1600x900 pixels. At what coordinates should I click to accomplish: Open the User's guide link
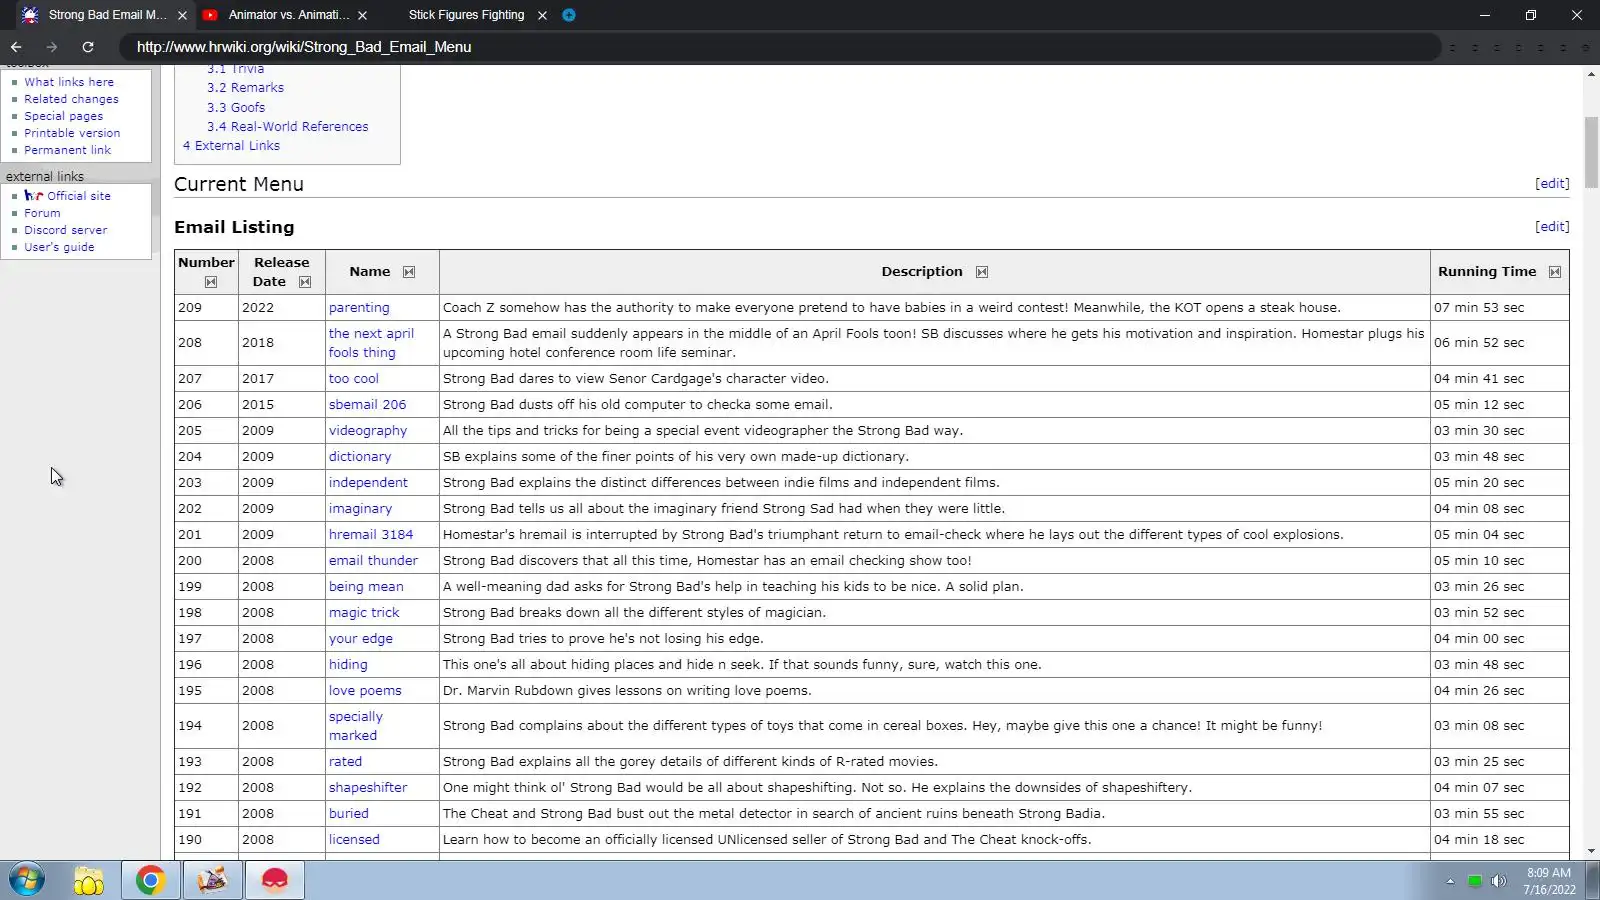[59, 247]
